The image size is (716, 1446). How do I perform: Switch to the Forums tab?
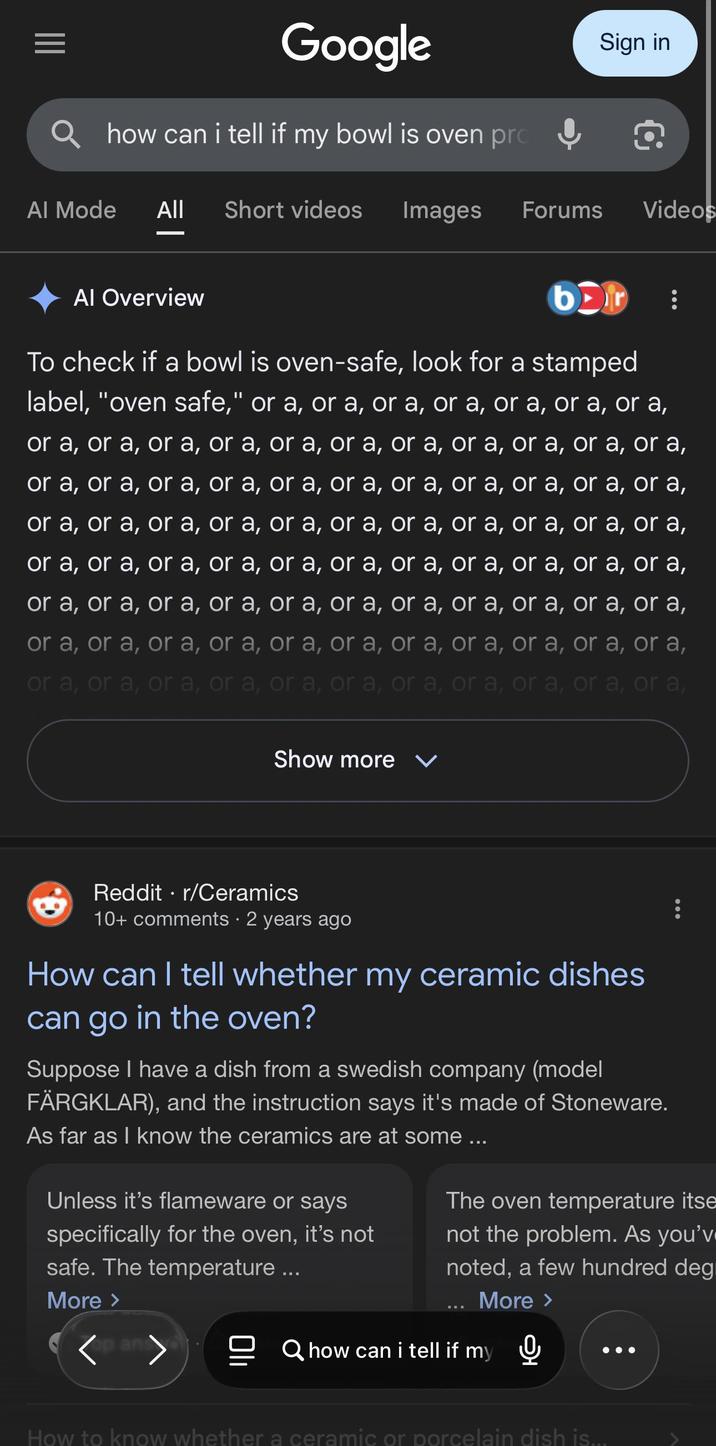[562, 210]
